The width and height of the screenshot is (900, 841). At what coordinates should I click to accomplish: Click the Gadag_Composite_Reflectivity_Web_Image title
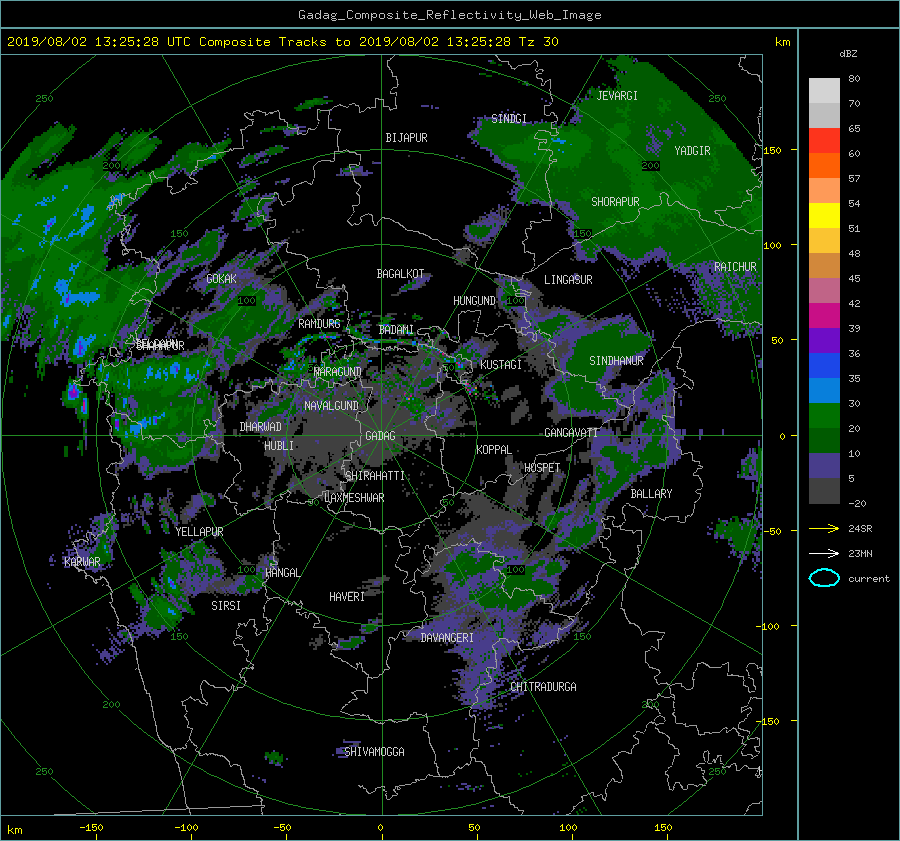pos(449,15)
